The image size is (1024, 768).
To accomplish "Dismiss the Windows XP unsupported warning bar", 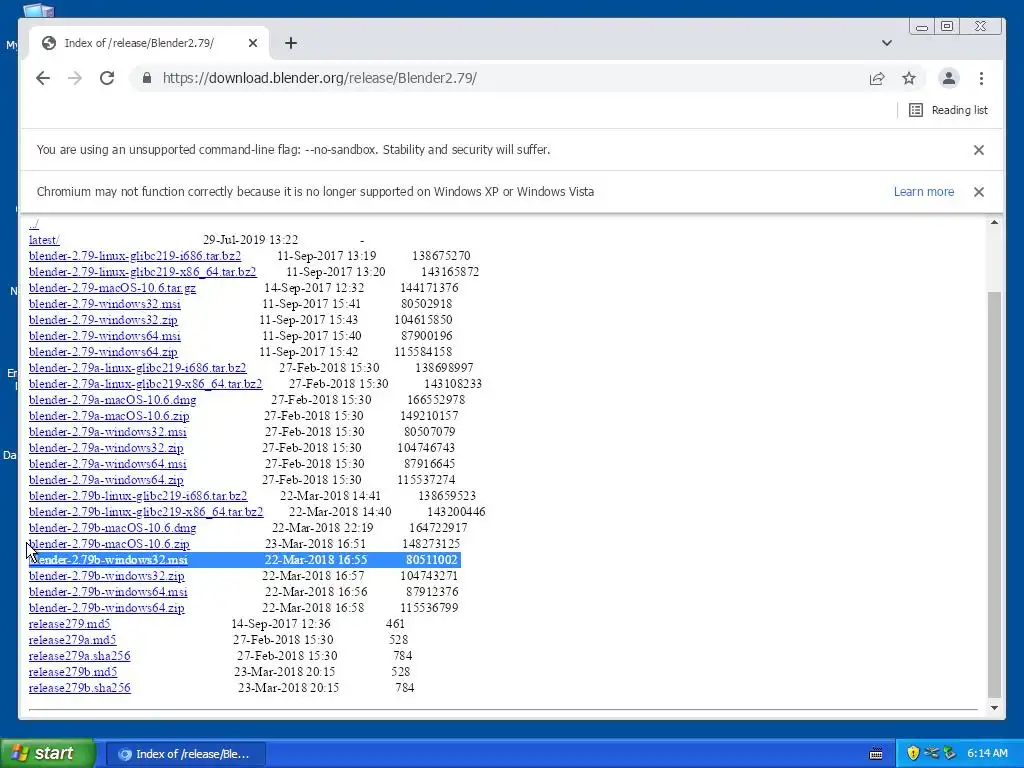I will [x=978, y=192].
